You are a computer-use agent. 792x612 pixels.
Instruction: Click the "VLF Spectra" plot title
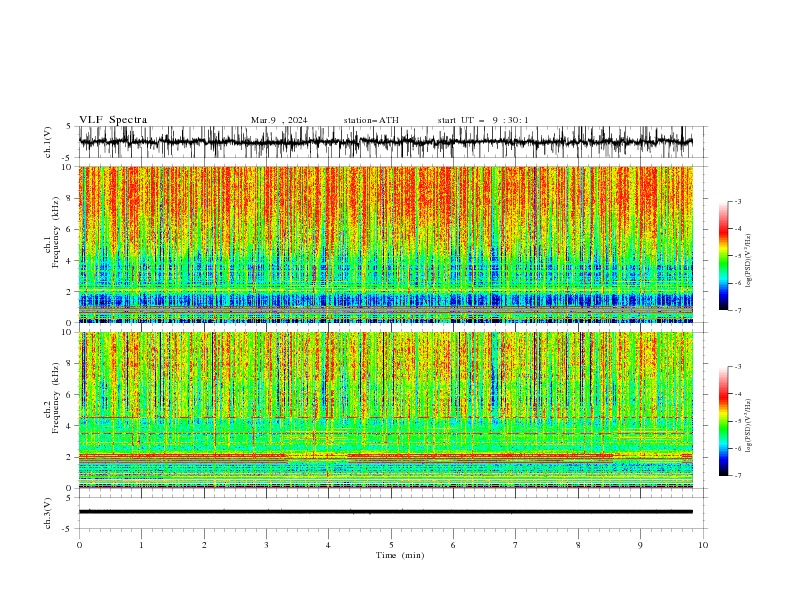click(x=113, y=120)
